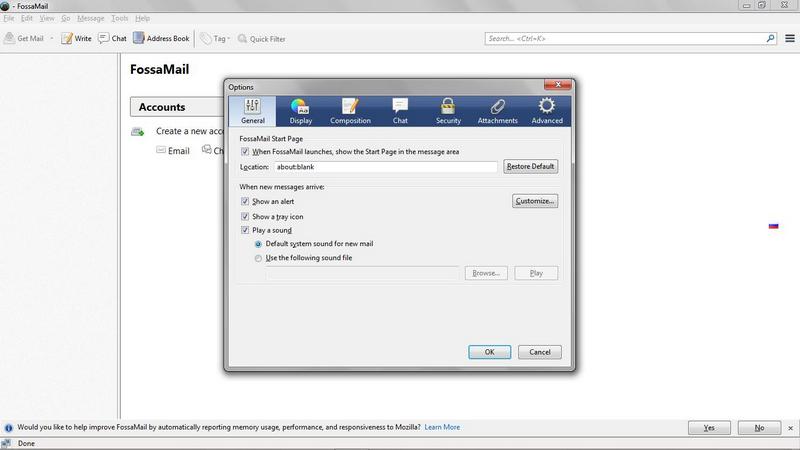Click the Location field containing about:blank

pos(386,167)
